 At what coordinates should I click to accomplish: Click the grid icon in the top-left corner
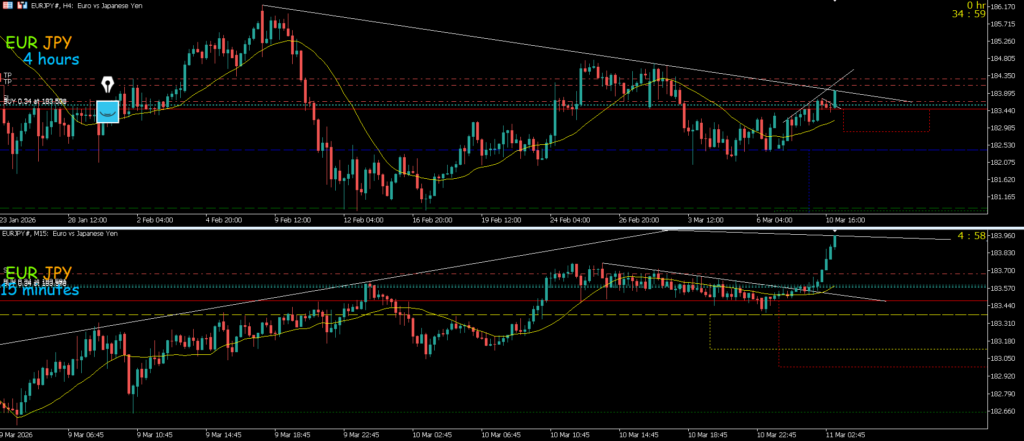[x=6, y=6]
